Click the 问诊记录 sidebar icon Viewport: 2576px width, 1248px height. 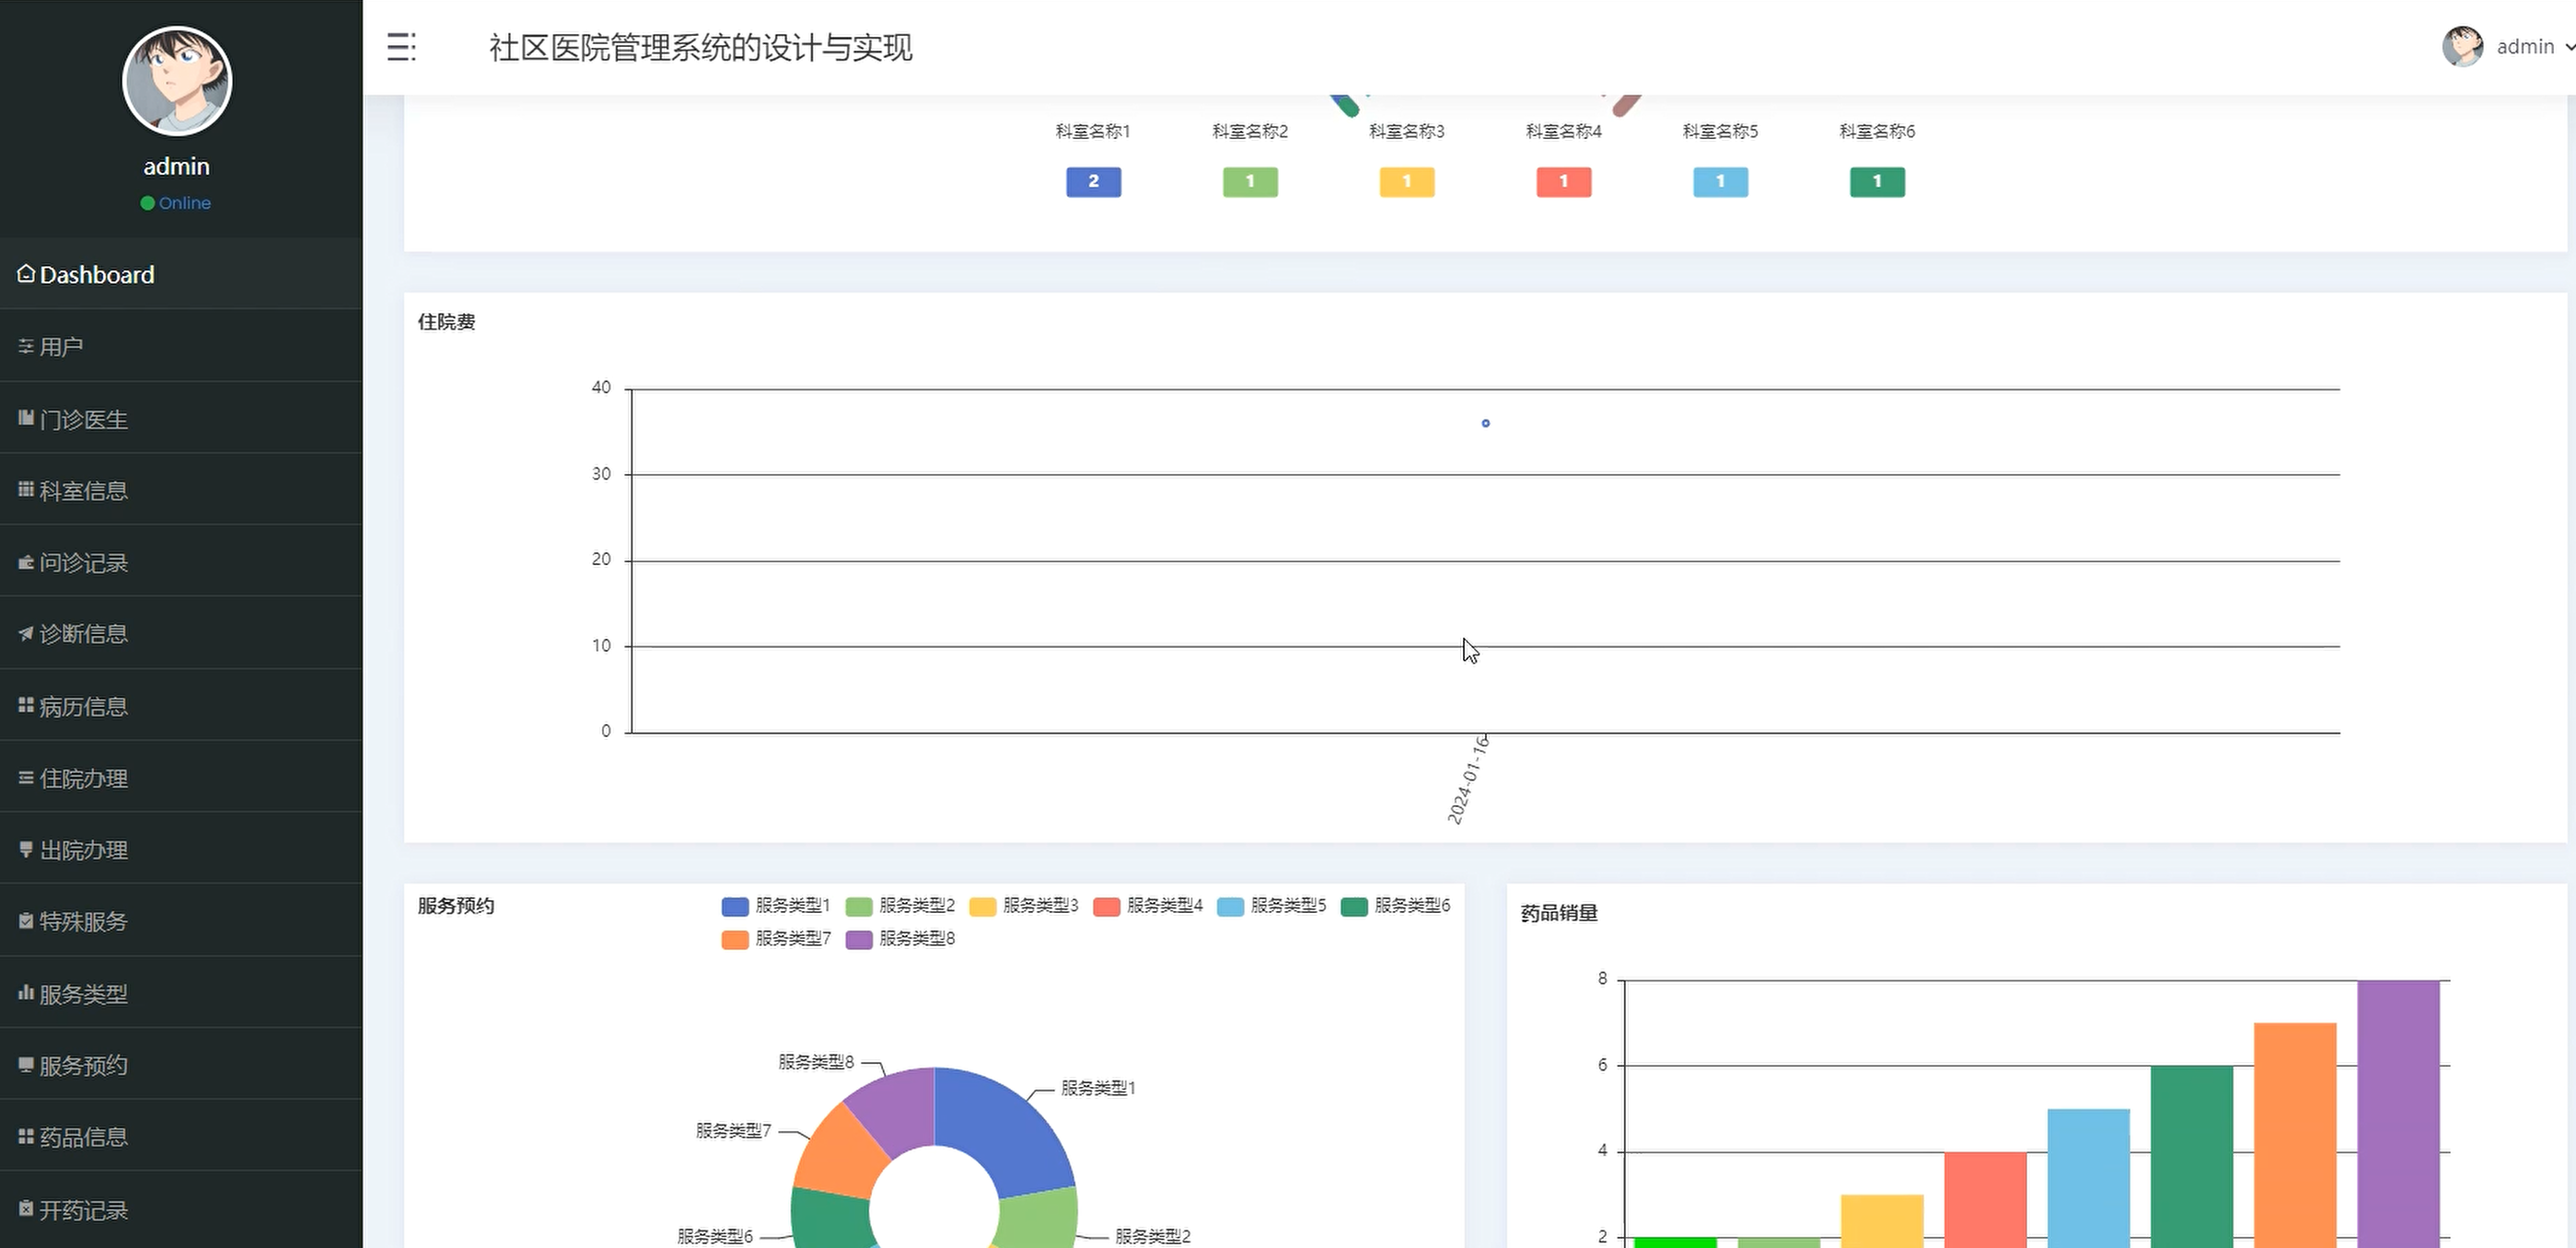[x=26, y=562]
